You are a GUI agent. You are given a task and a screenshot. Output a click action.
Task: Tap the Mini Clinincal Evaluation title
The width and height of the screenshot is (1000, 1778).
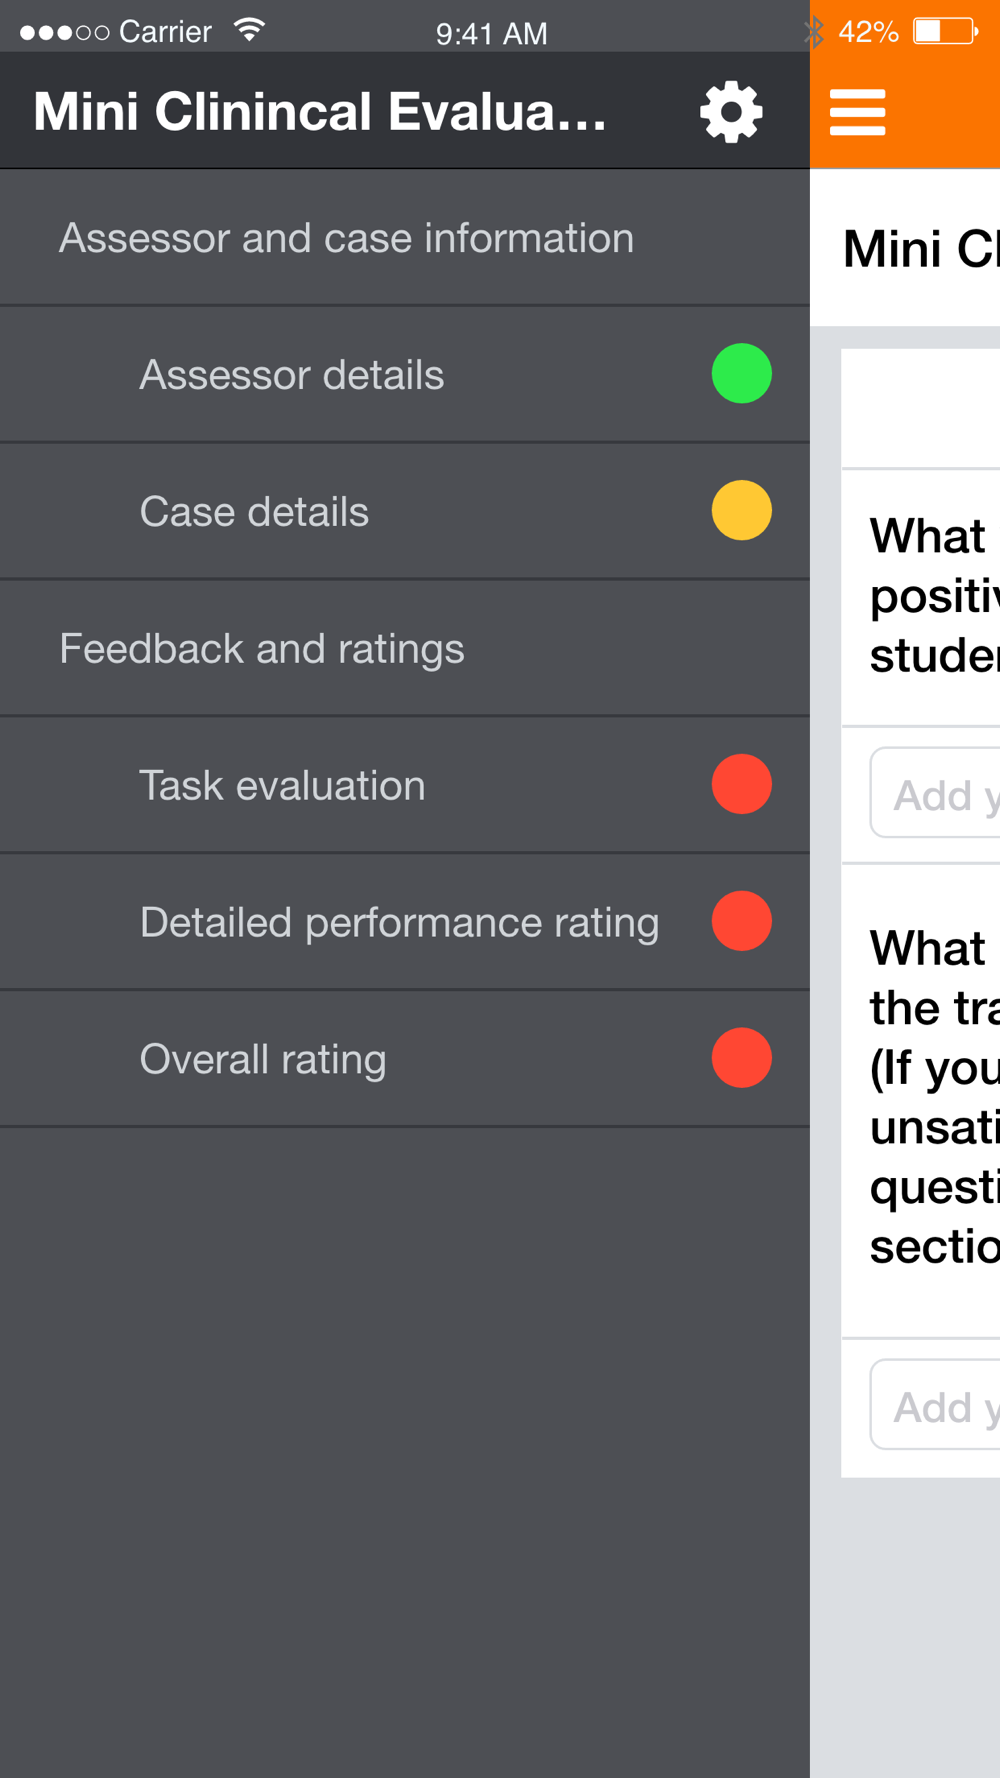pyautogui.click(x=320, y=112)
